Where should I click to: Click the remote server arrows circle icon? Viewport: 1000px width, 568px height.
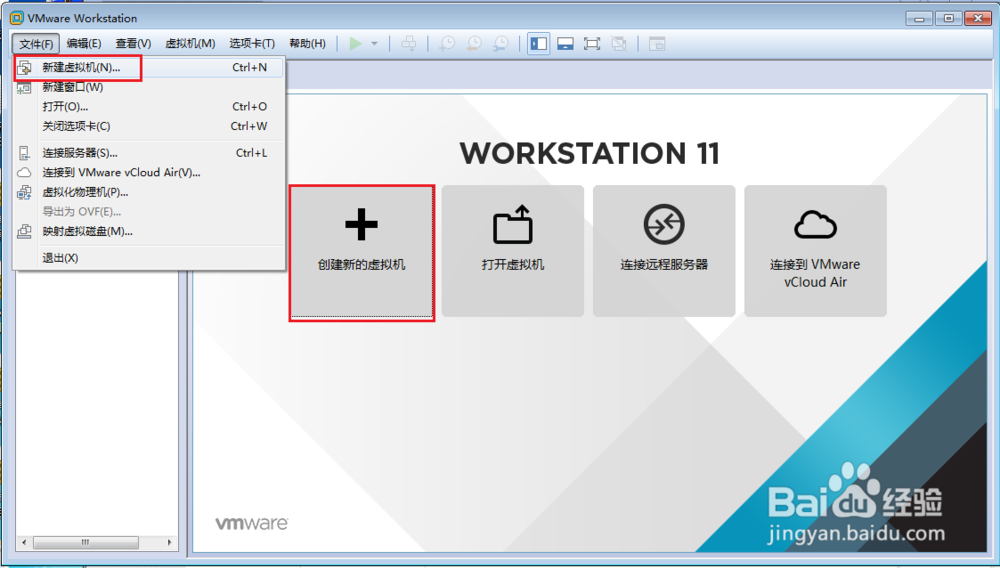pos(664,224)
